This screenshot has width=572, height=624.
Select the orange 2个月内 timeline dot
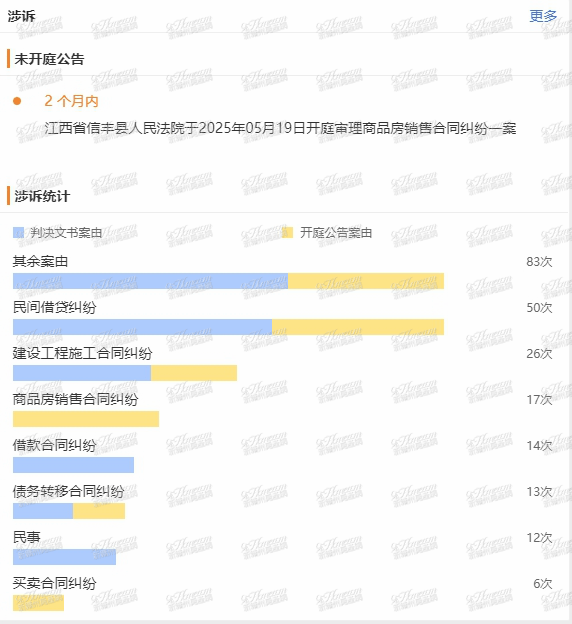pyautogui.click(x=17, y=101)
